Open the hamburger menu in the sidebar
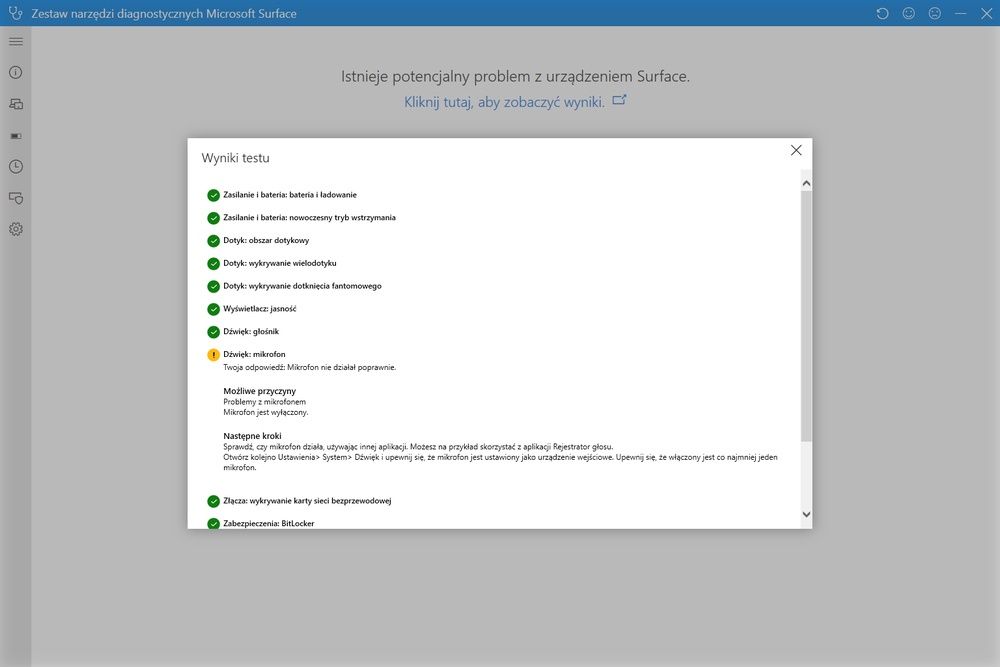The height and width of the screenshot is (667, 1000). tap(16, 41)
